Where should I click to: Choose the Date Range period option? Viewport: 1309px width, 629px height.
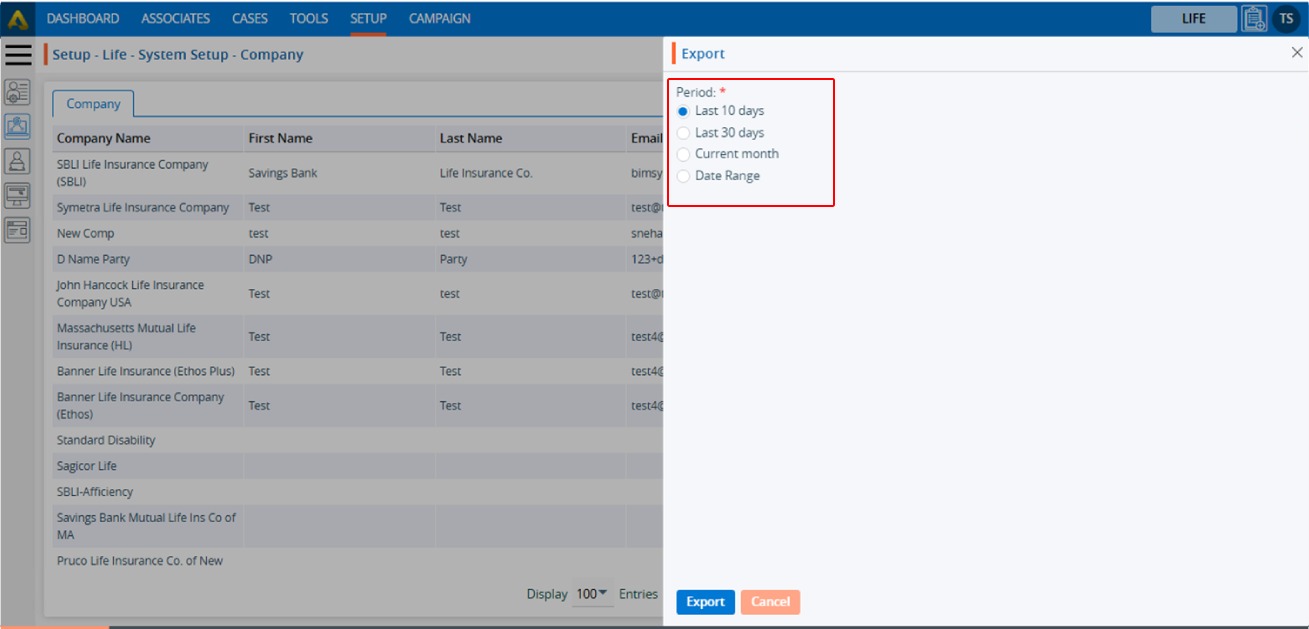coord(684,176)
